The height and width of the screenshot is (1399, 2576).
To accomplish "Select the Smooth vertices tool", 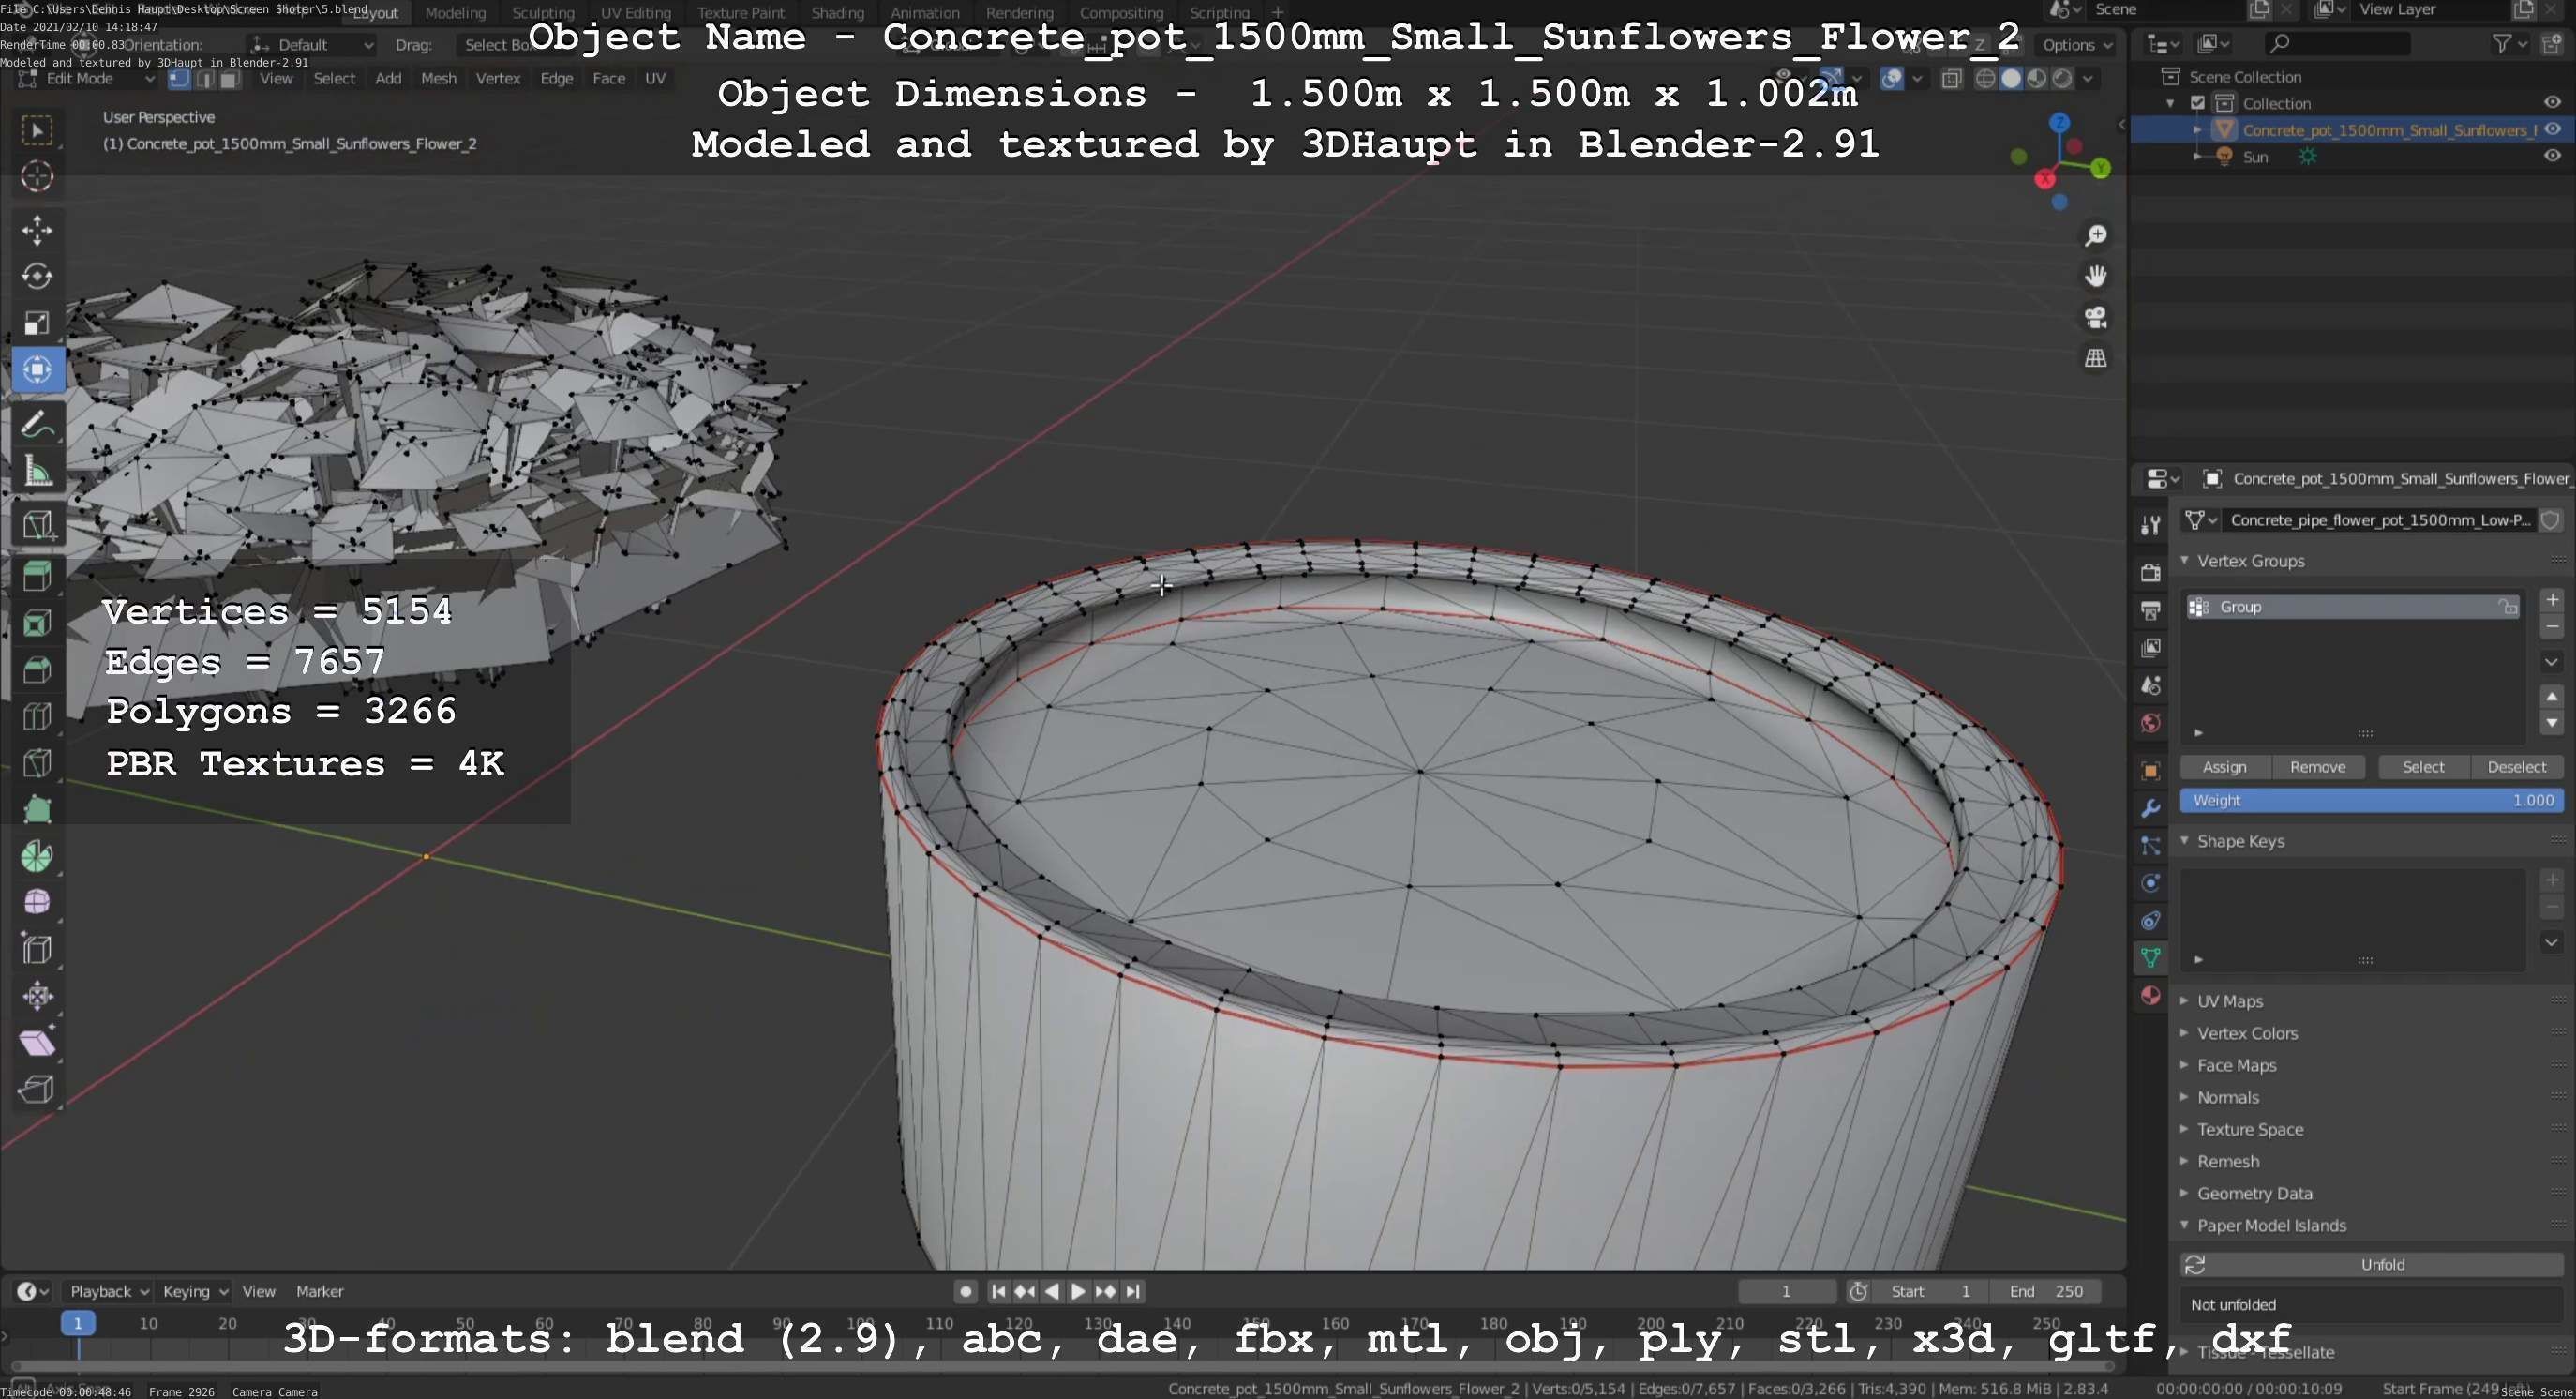I will tap(37, 902).
